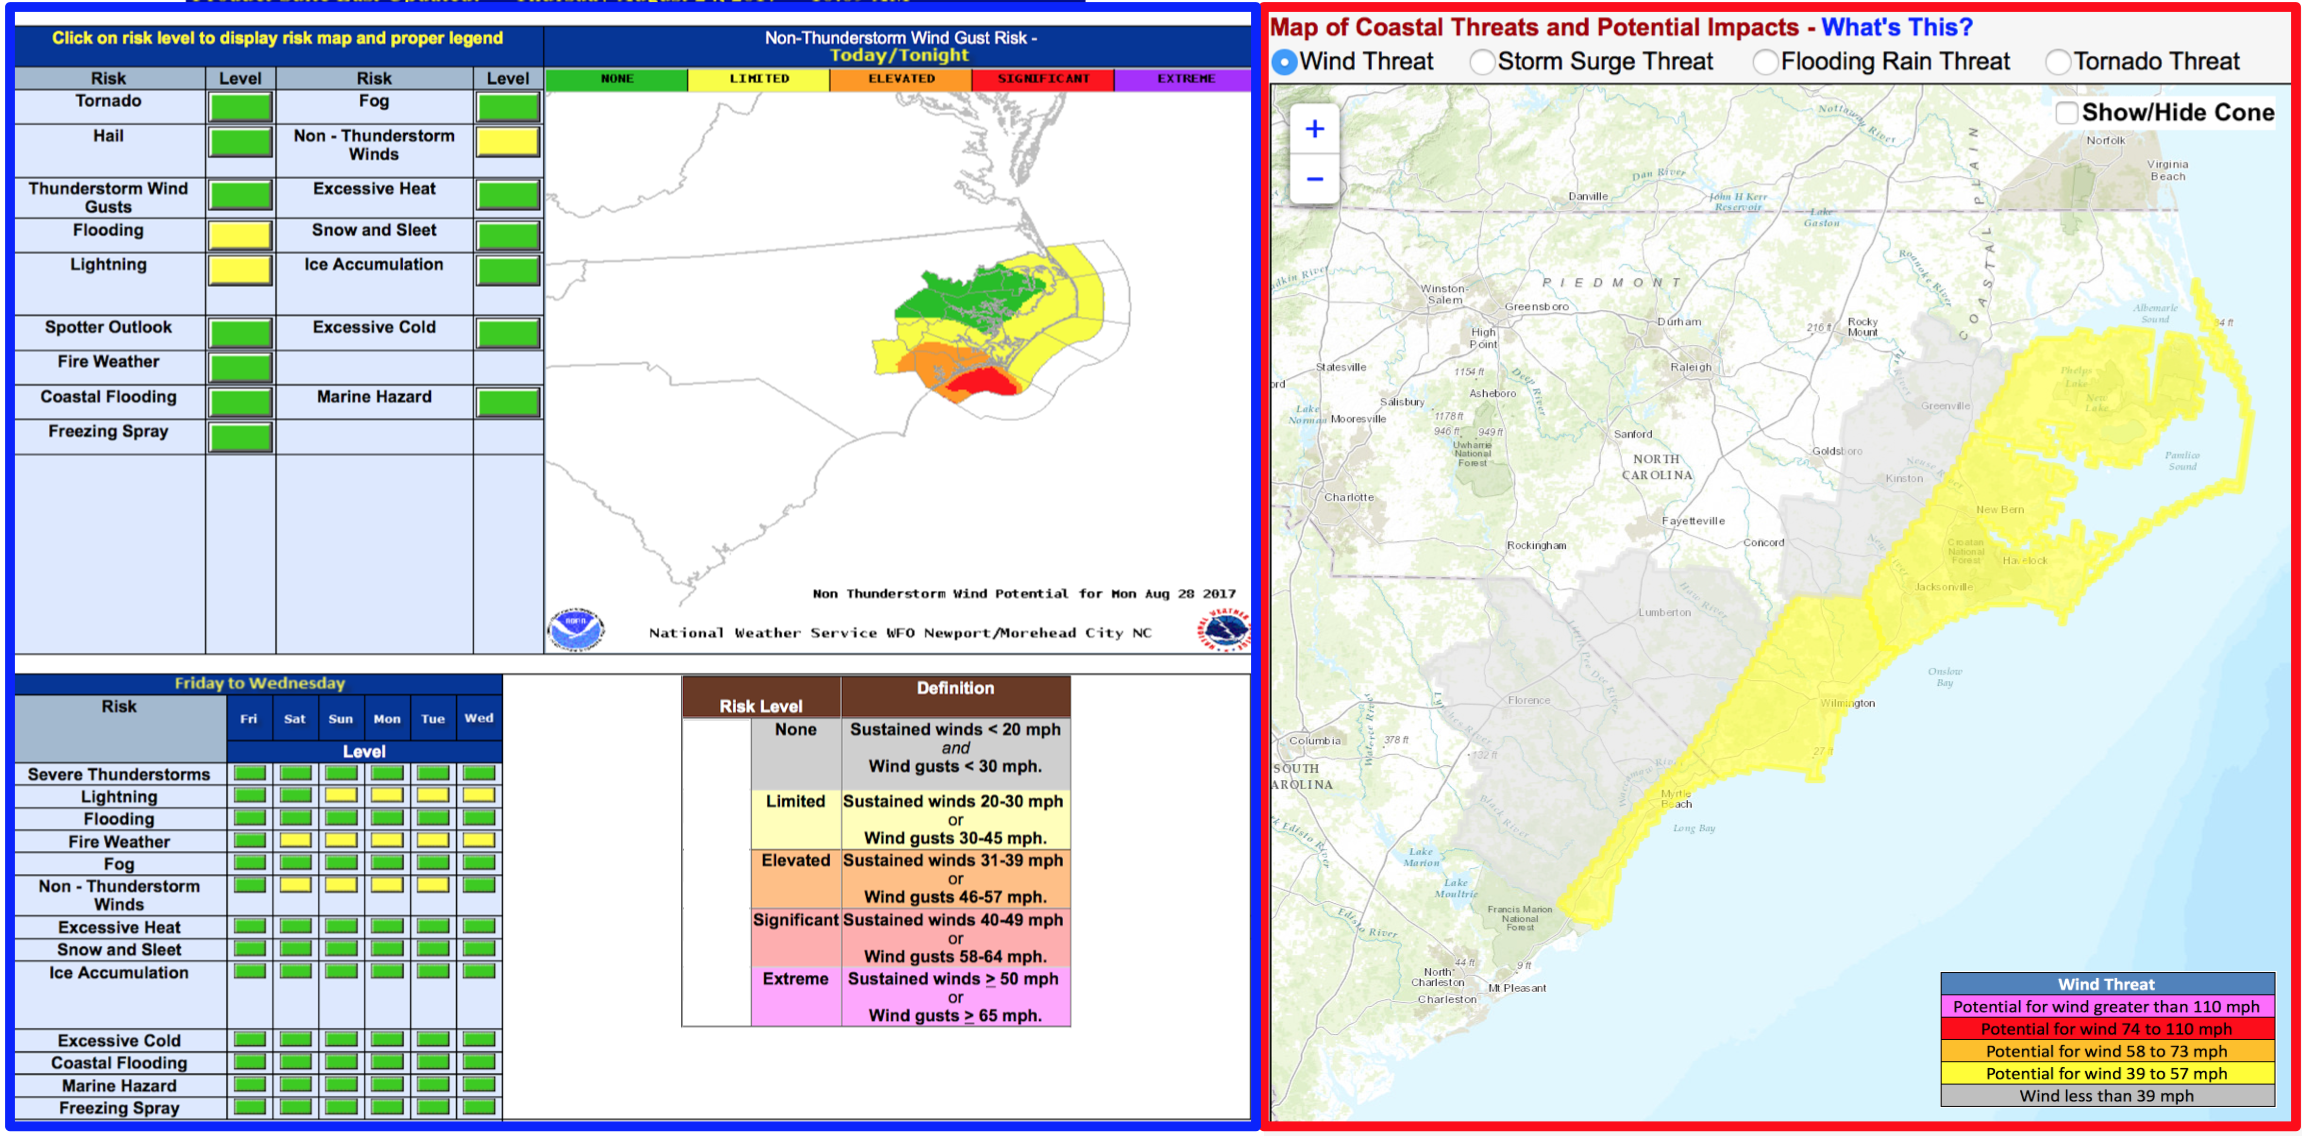Screen dimensions: 2302x1136
Task: Select the Flooding Rain Threat option
Action: pos(1765,62)
